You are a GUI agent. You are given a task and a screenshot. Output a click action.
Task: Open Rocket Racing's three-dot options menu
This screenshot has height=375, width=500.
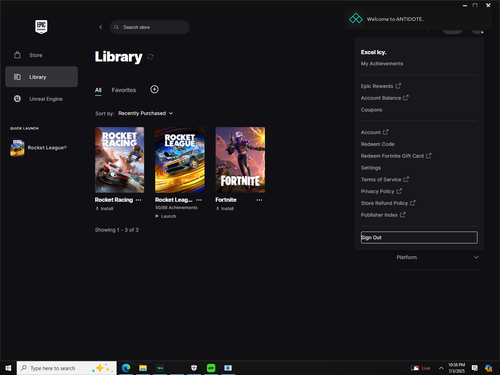pos(139,200)
